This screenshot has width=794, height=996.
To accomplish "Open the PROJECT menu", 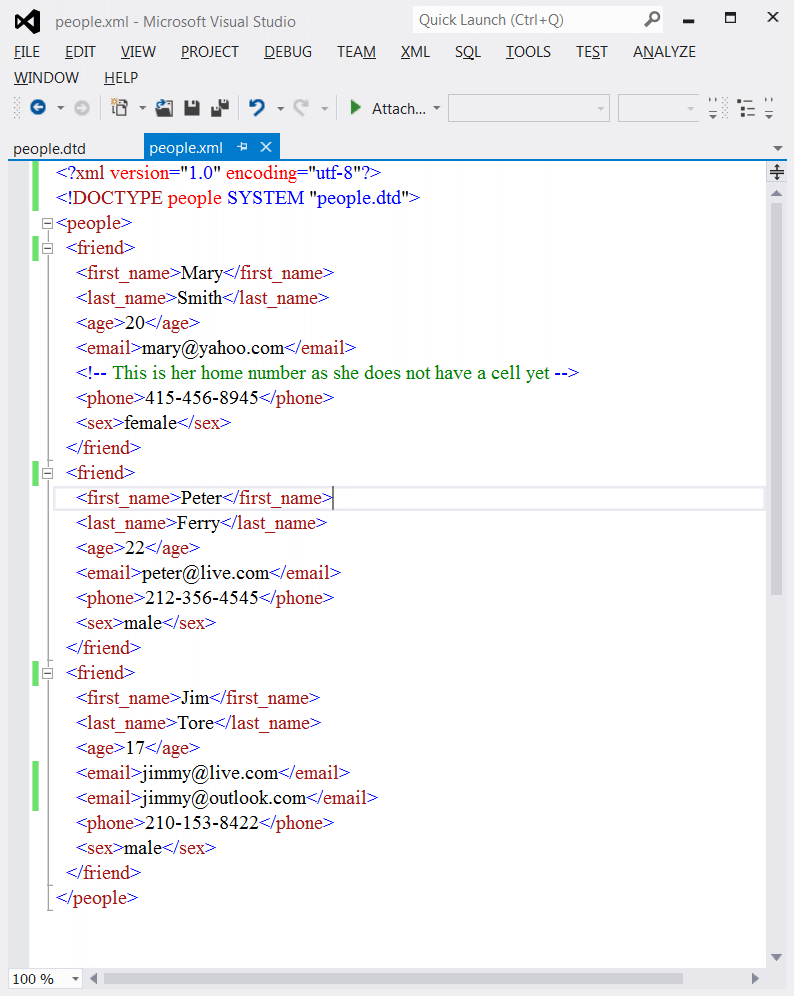I will point(210,51).
